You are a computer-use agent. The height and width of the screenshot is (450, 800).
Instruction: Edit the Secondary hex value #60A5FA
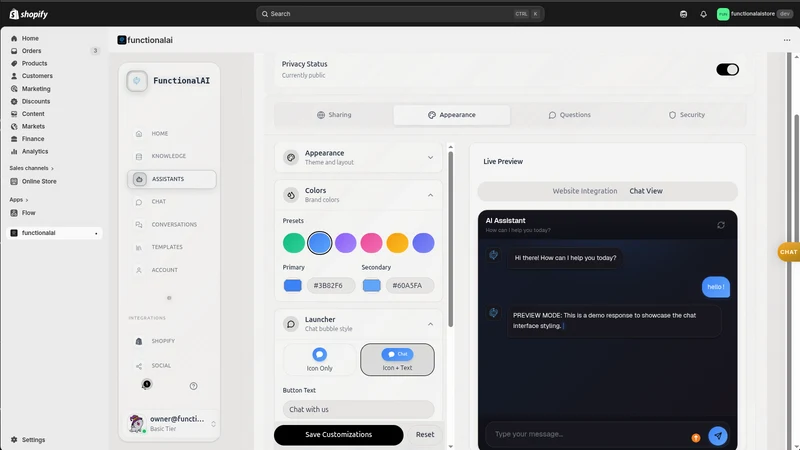pyautogui.click(x=410, y=285)
